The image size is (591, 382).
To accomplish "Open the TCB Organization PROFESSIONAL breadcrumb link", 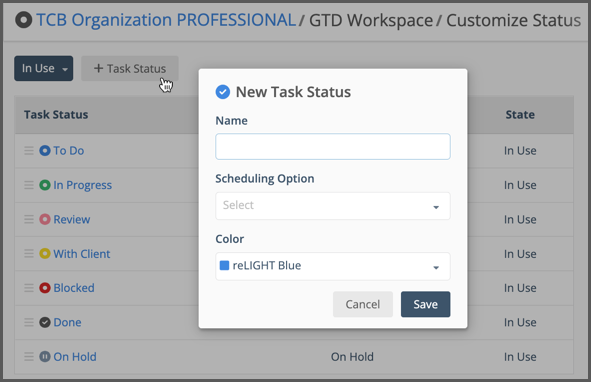I will click(166, 20).
